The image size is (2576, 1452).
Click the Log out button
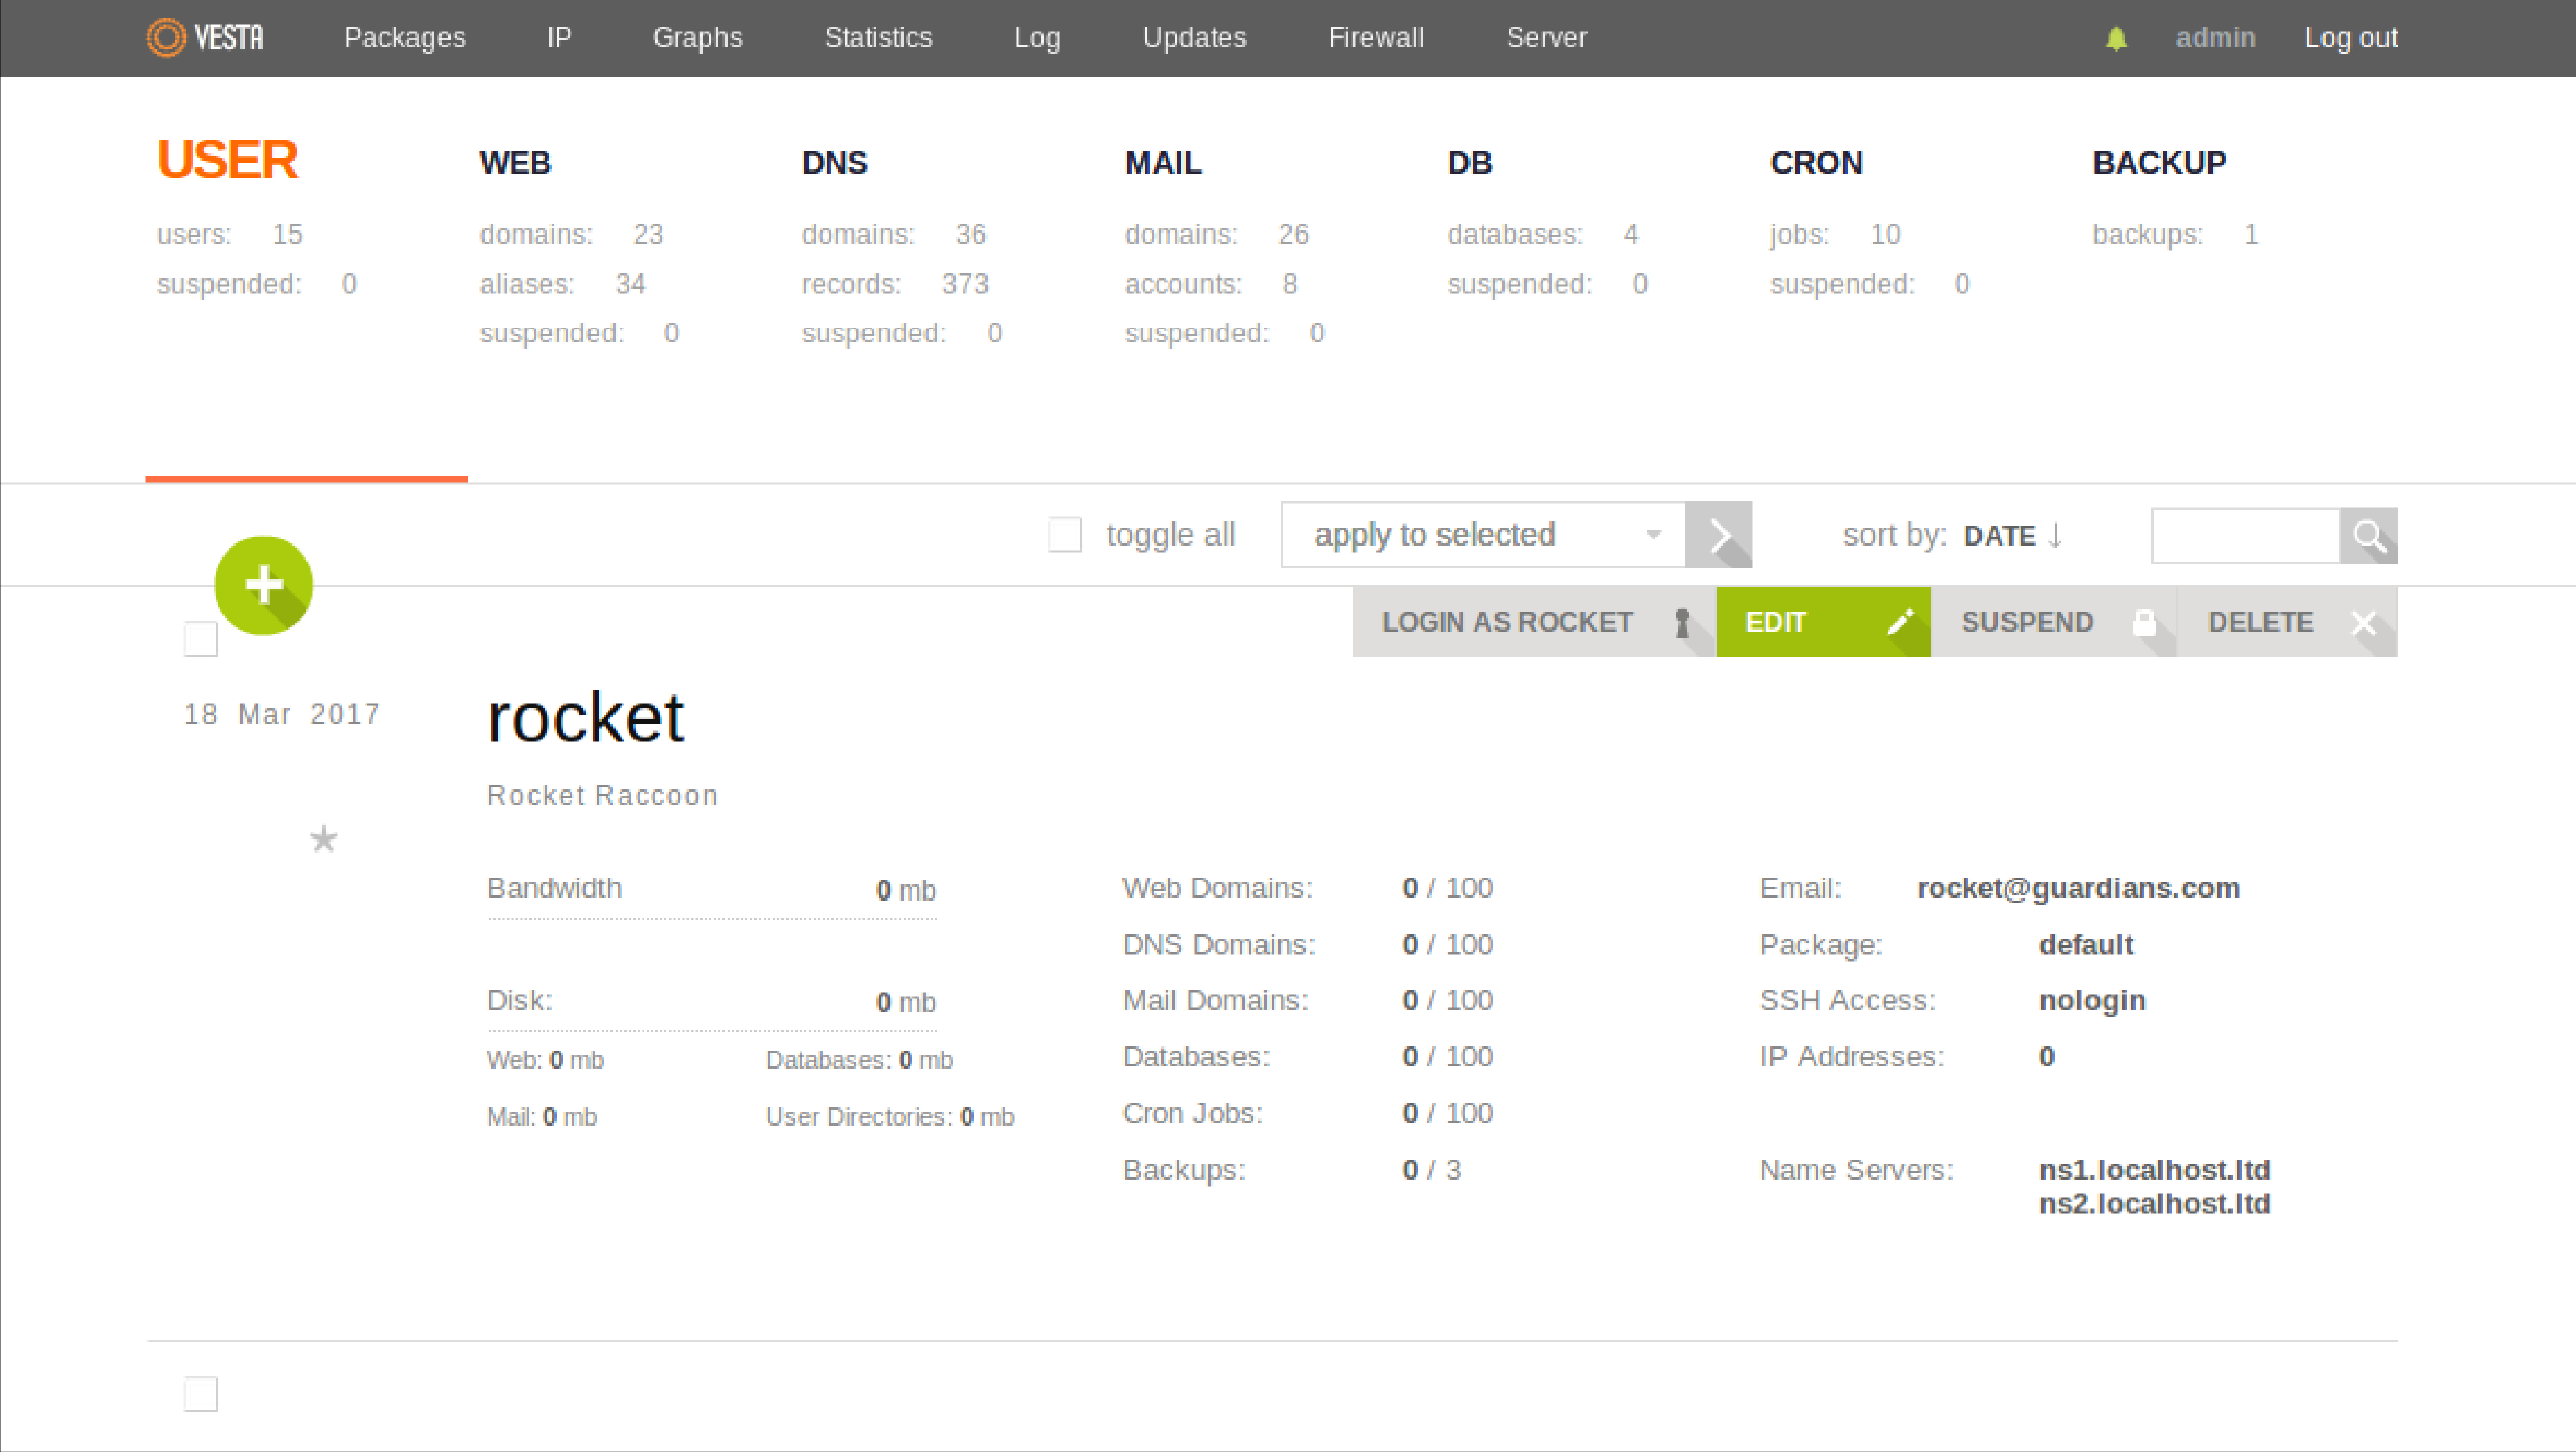point(2351,37)
